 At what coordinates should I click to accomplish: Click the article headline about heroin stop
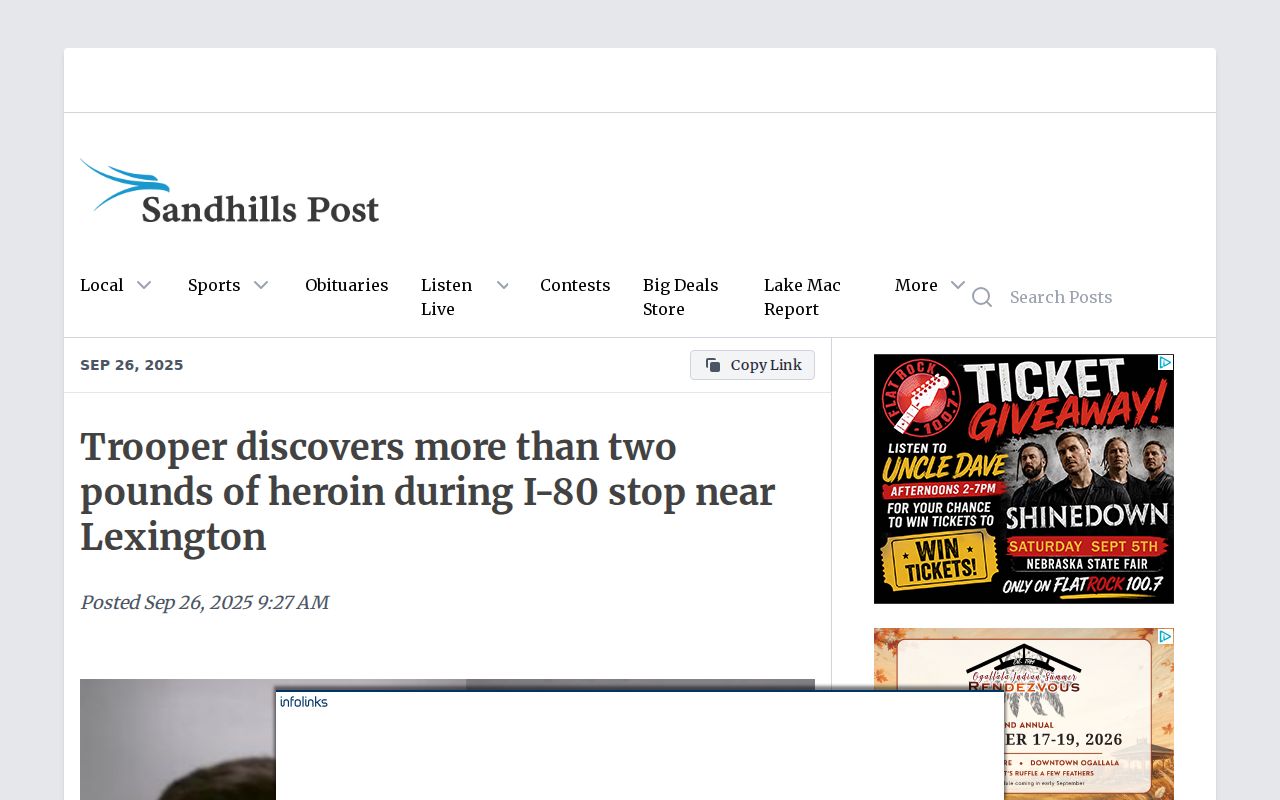[x=428, y=492]
